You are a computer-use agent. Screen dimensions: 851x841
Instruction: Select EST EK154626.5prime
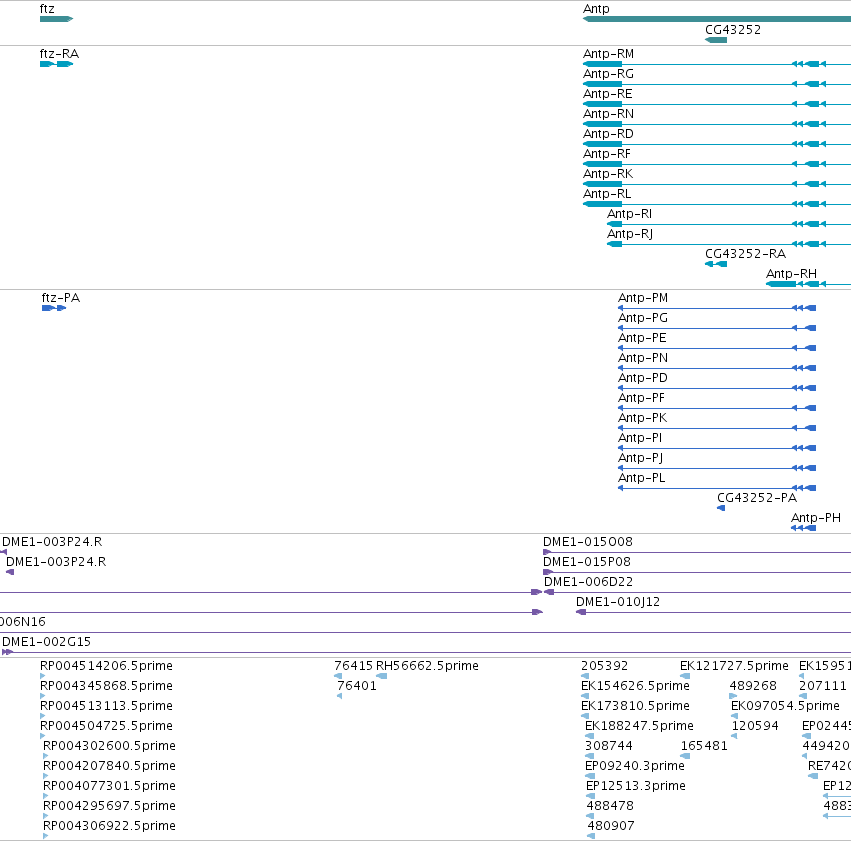coord(635,686)
